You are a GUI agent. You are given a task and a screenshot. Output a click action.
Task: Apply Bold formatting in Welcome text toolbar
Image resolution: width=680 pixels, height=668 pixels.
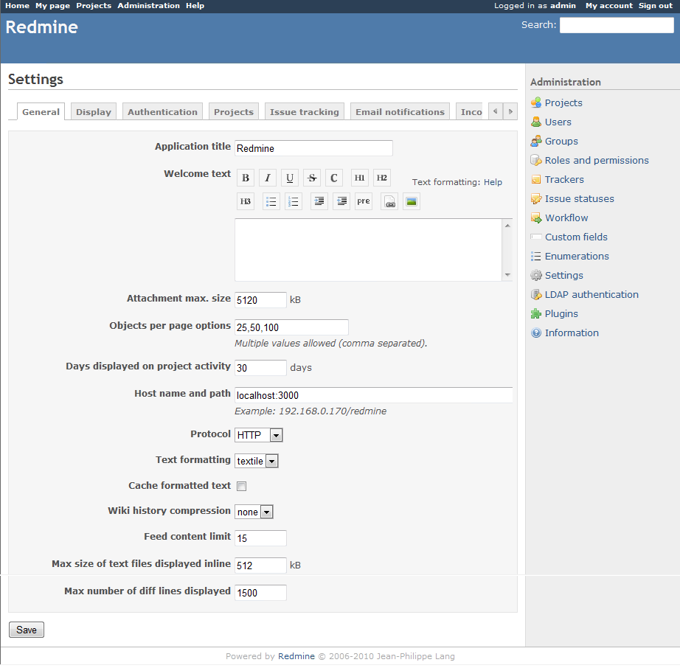245,178
